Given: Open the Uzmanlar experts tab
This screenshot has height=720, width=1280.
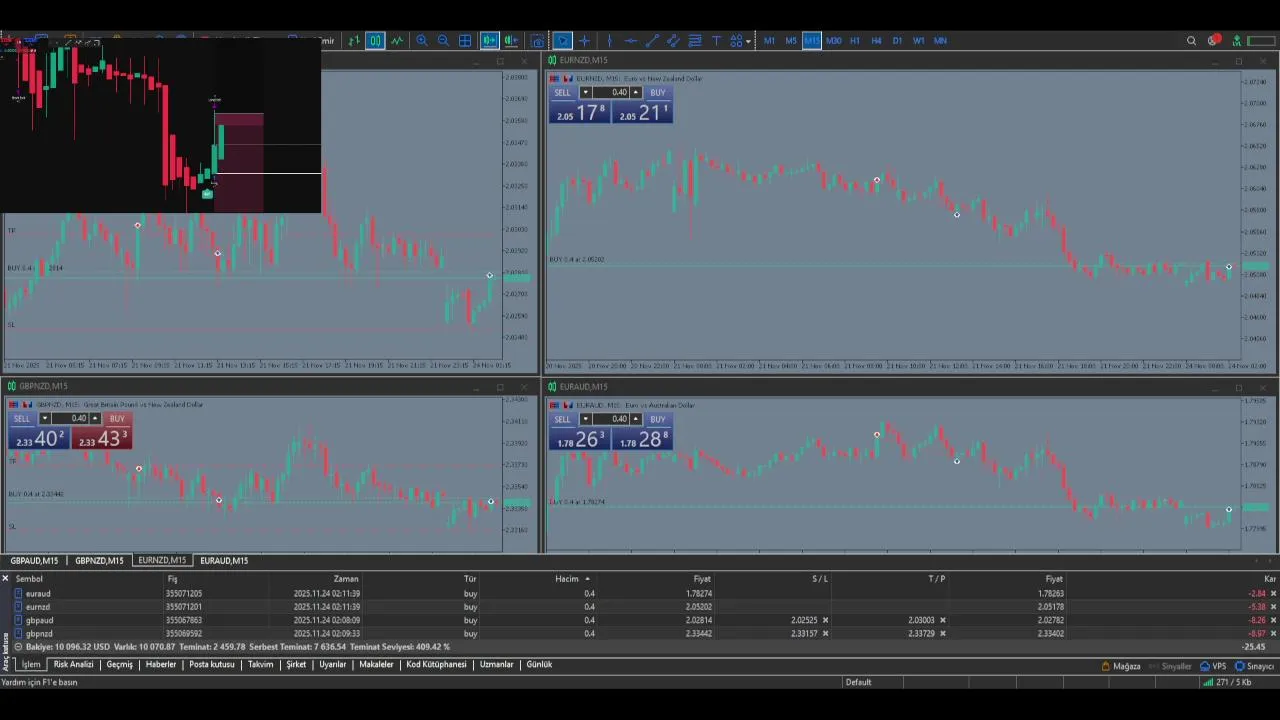Looking at the screenshot, I should (x=496, y=665).
